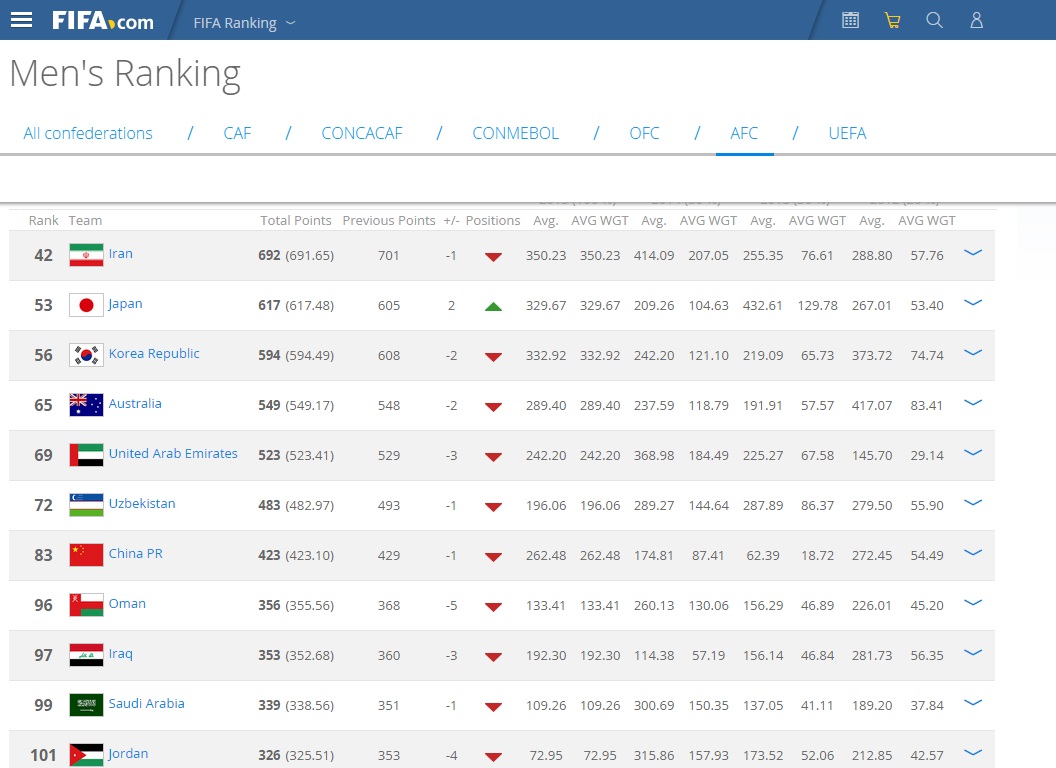Expand the Saudi Arabia row chevron
The width and height of the screenshot is (1056, 768).
point(972,704)
